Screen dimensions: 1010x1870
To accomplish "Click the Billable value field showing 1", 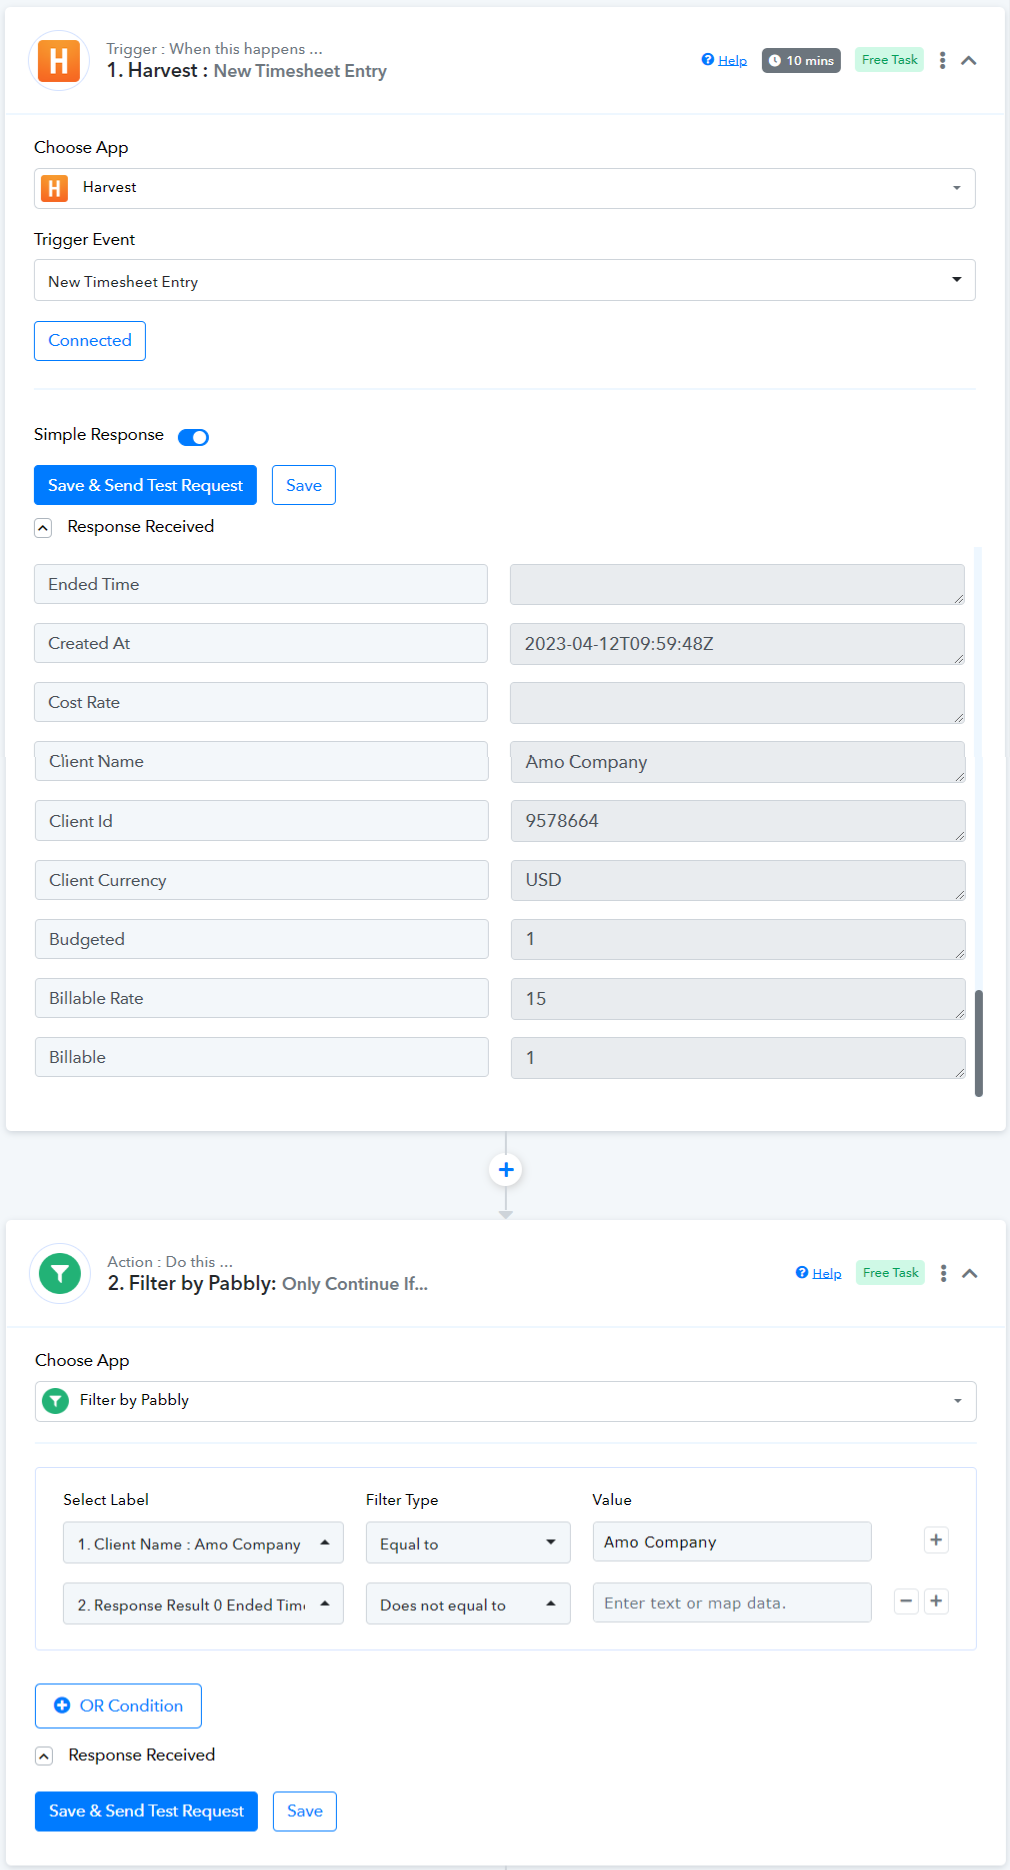I will coord(737,1058).
